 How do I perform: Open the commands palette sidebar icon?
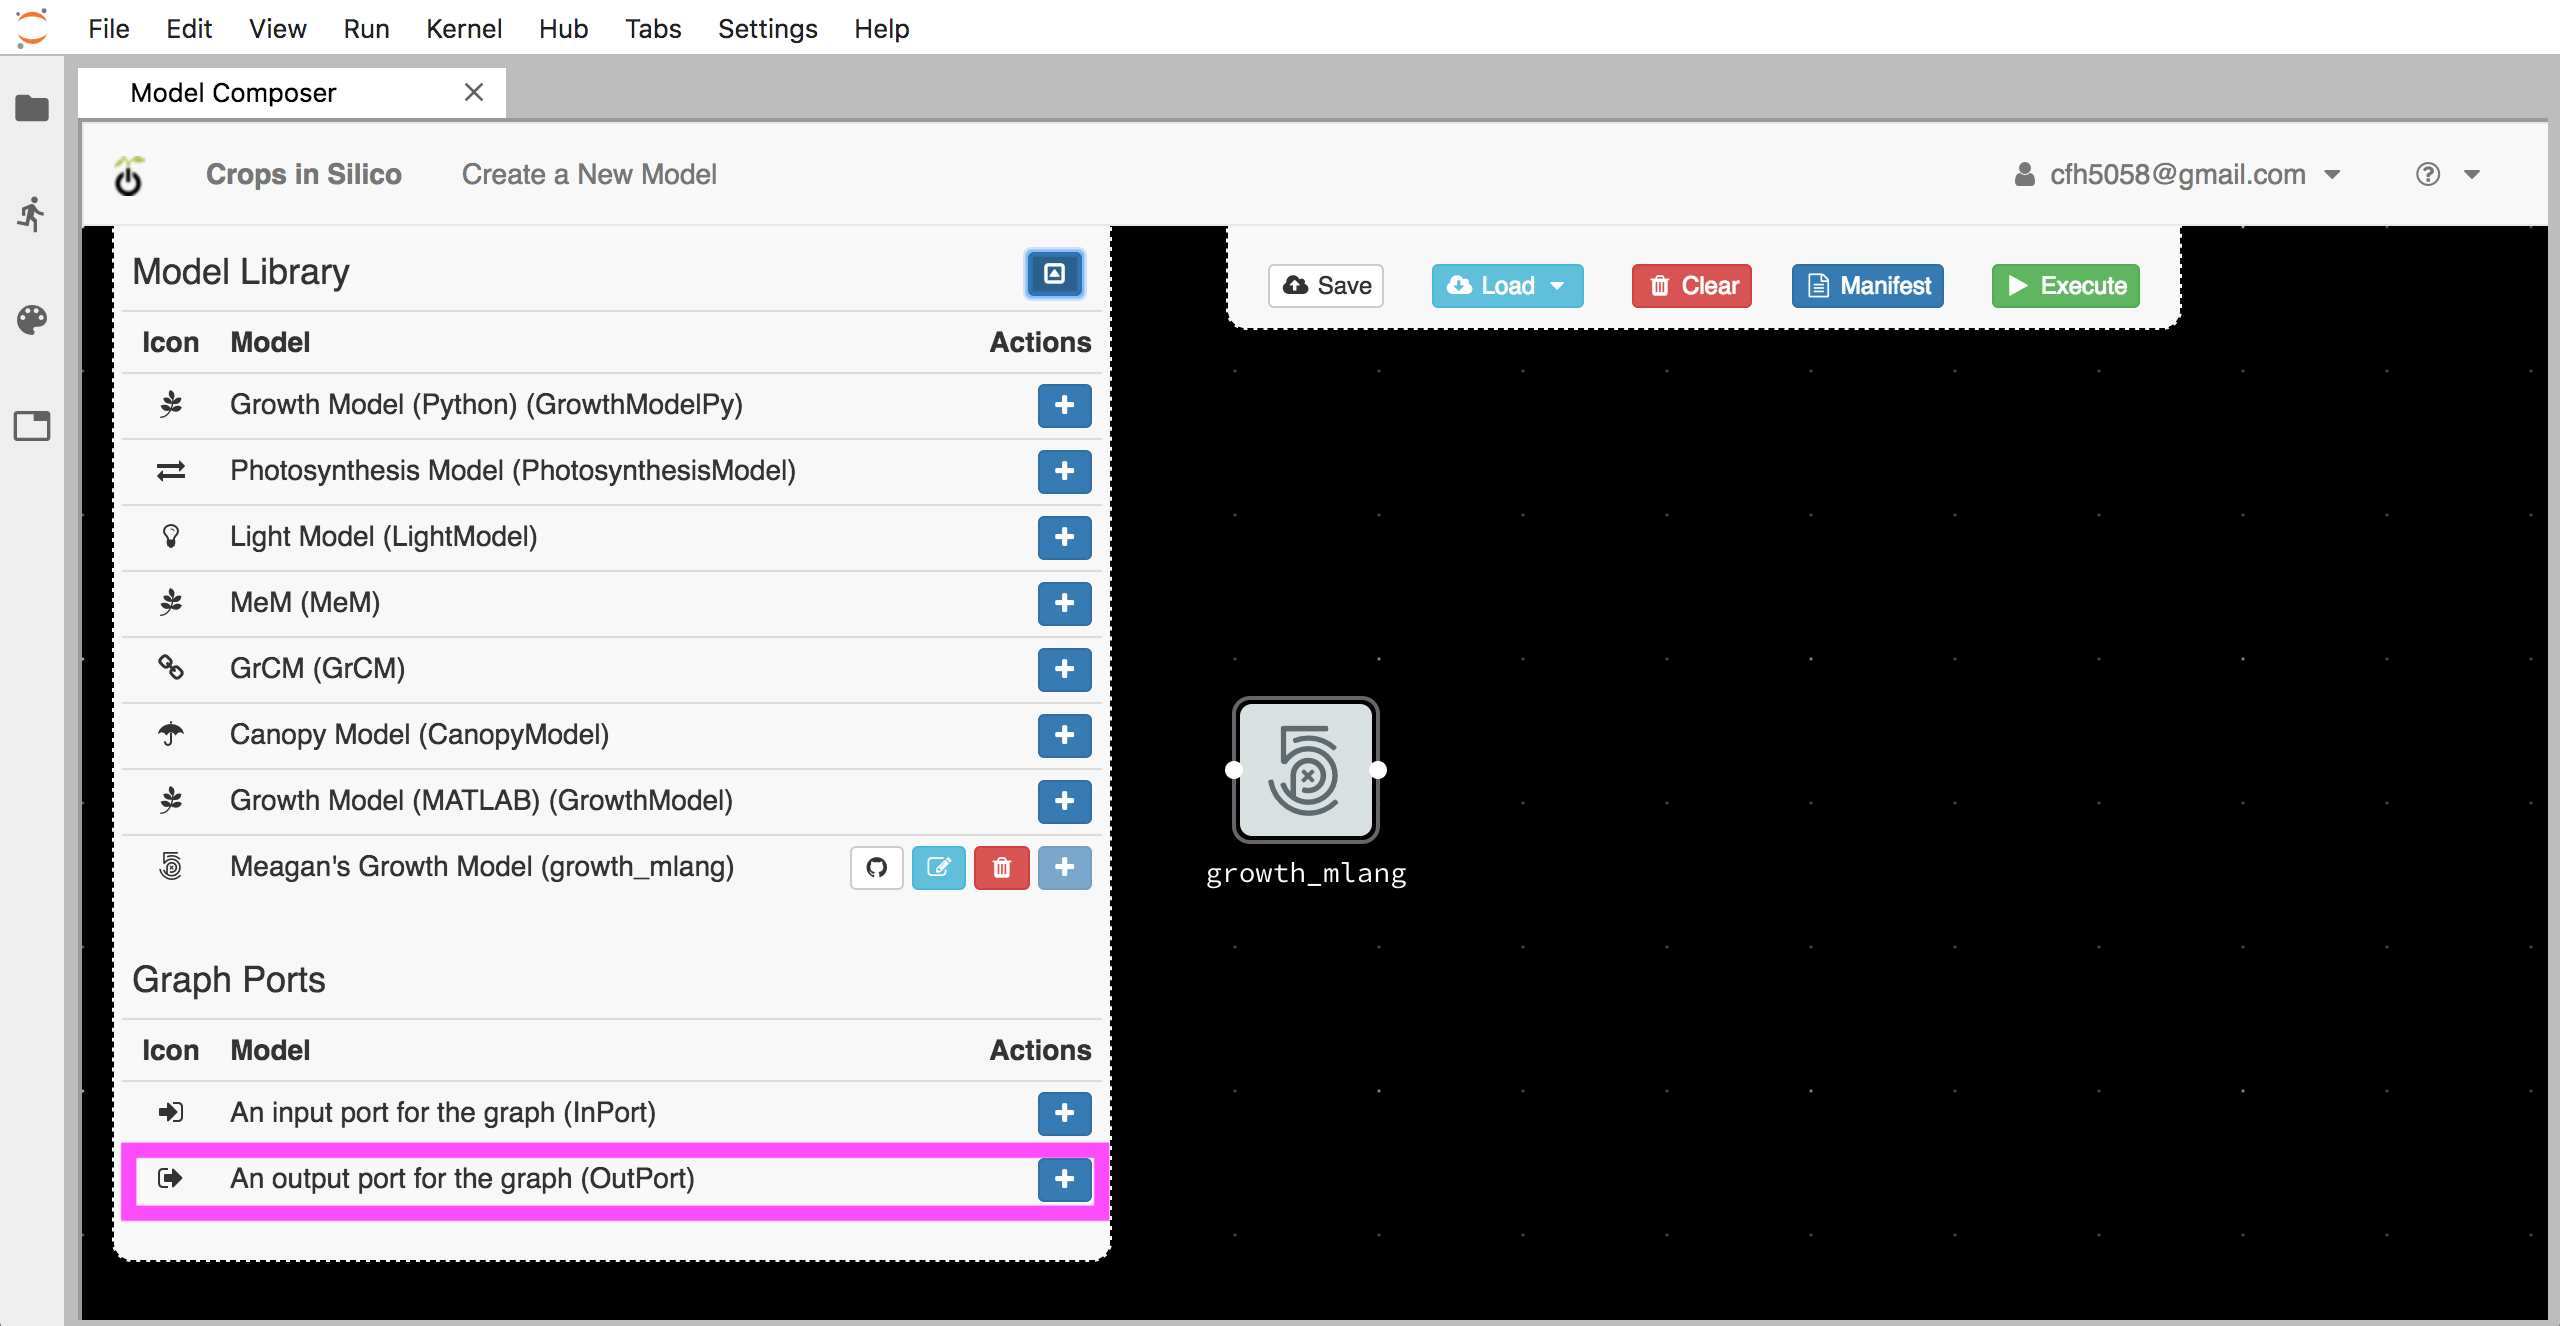click(x=32, y=320)
